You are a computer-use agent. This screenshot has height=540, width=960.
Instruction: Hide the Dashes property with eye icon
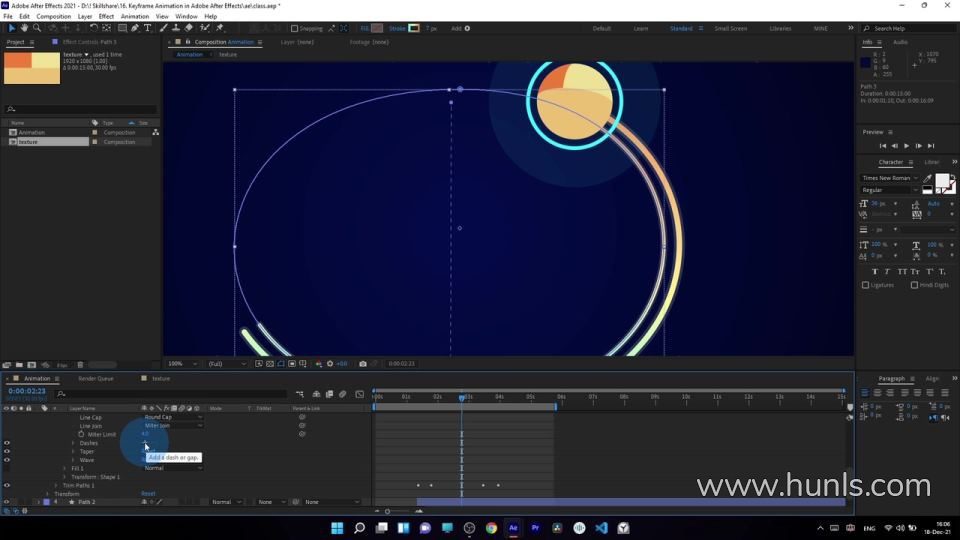tap(7, 443)
